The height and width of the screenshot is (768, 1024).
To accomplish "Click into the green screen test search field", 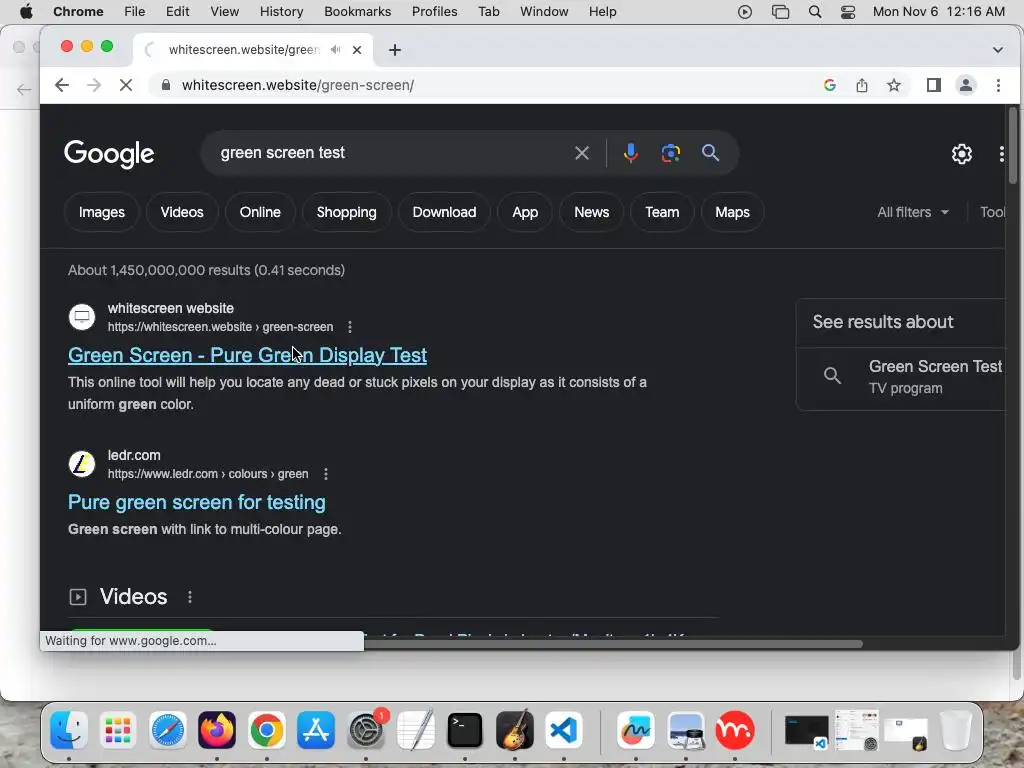I will (392, 153).
